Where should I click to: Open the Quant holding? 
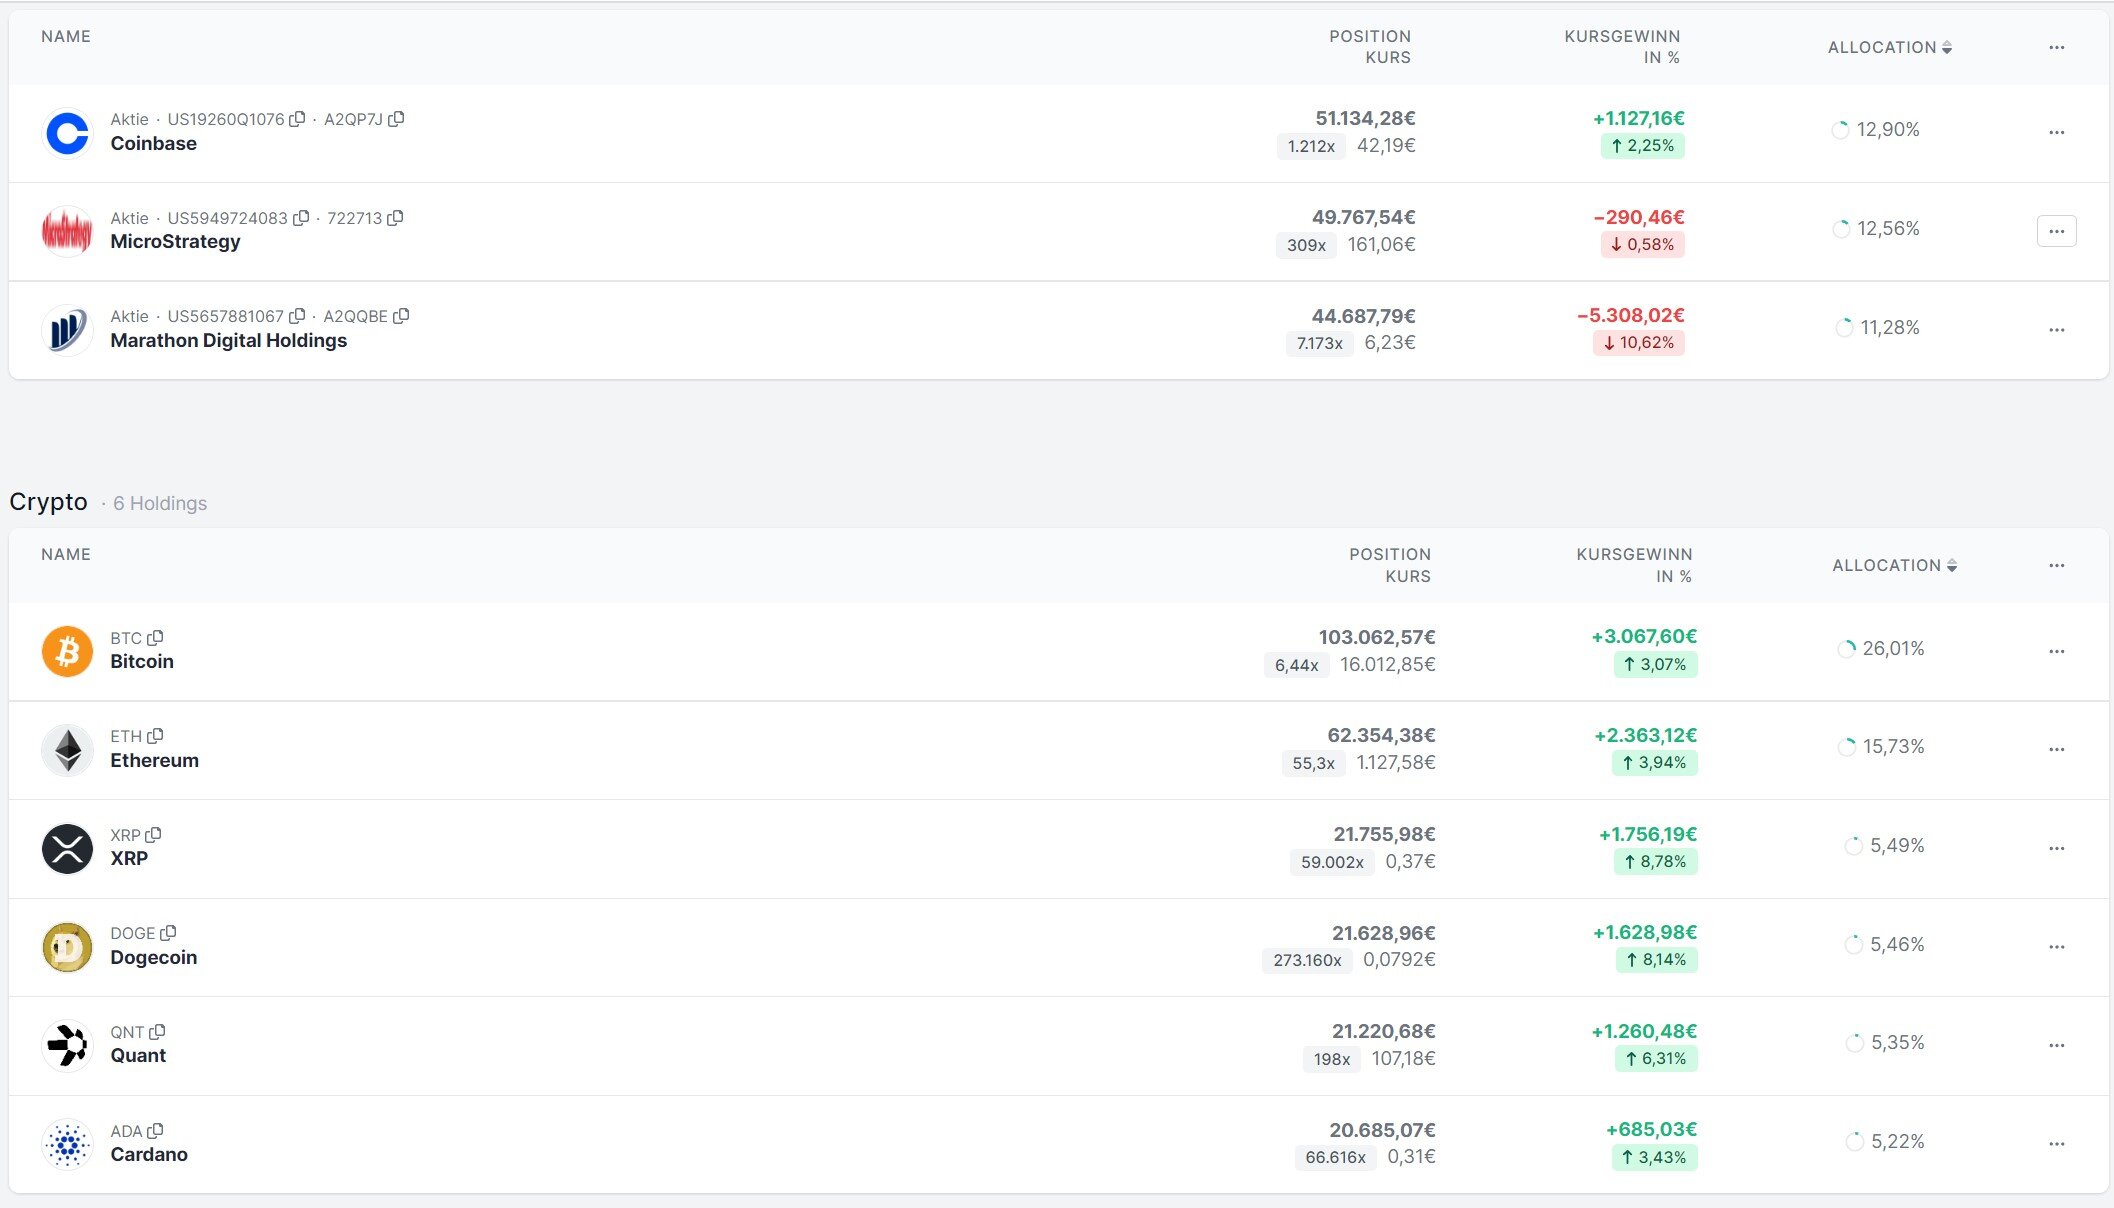138,1056
